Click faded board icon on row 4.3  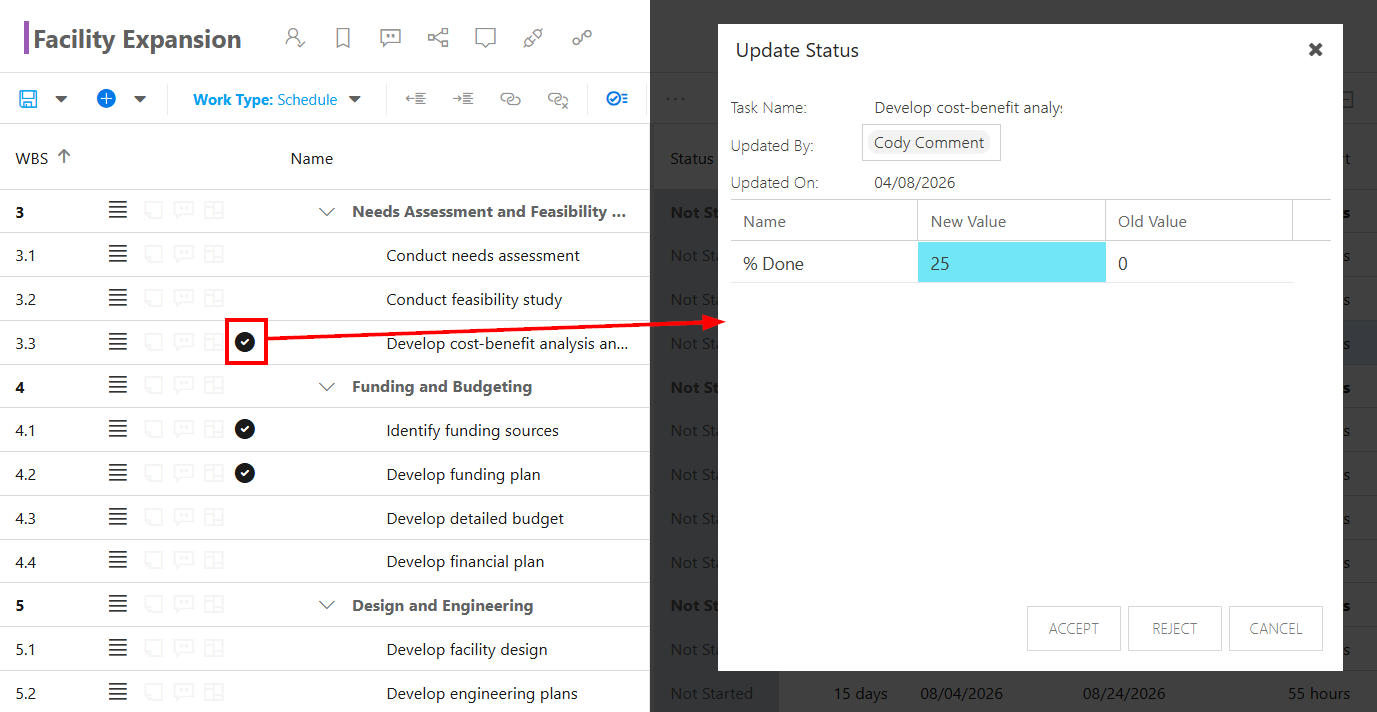214,517
